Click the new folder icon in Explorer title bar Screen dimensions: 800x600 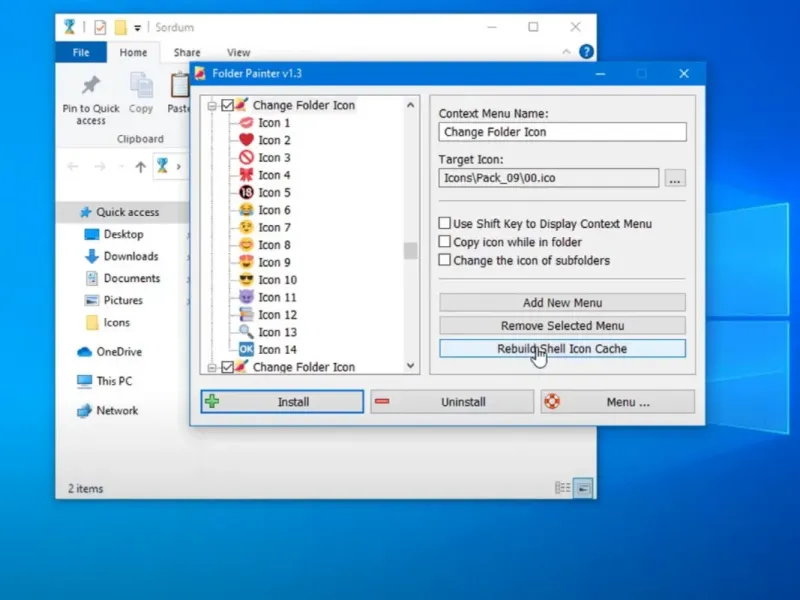(x=120, y=27)
